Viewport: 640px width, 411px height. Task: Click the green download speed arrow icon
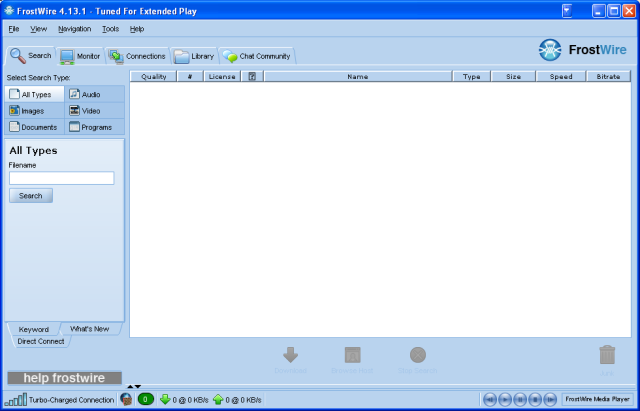pyautogui.click(x=165, y=399)
